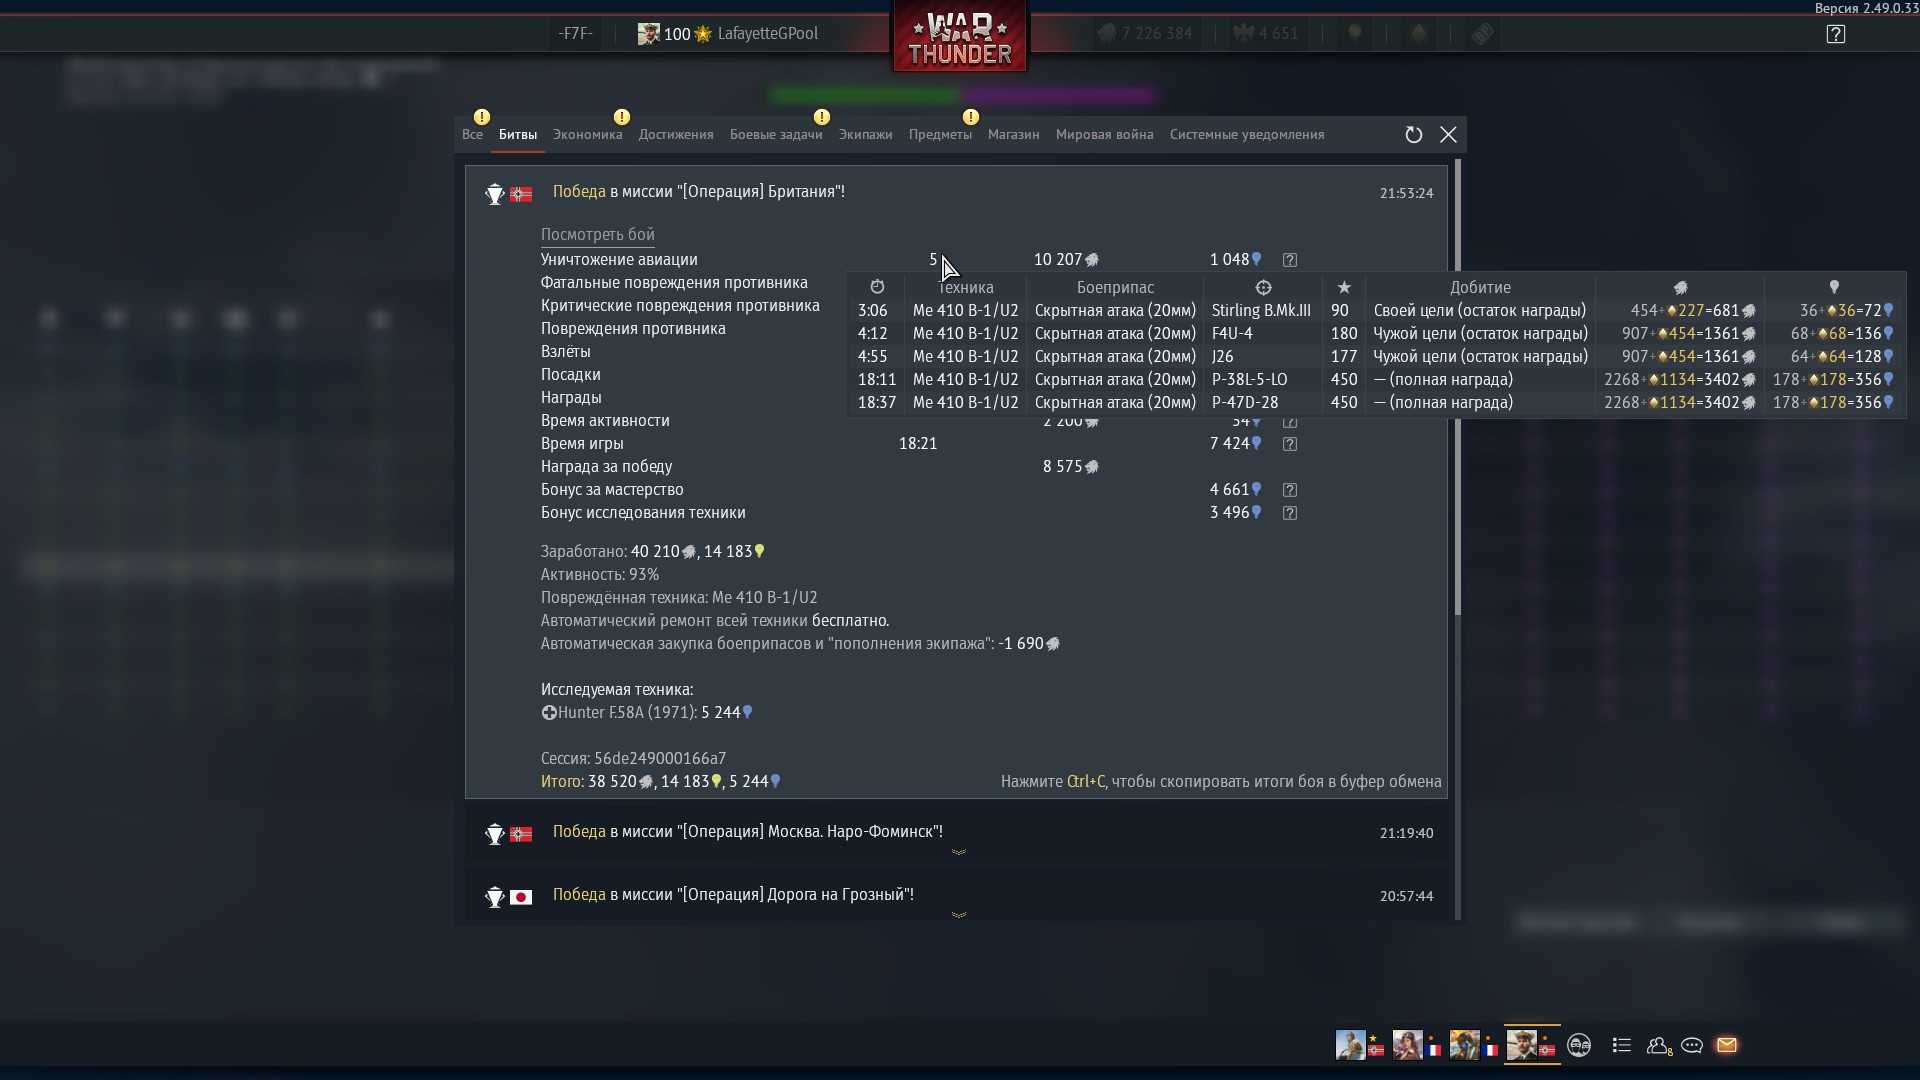The height and width of the screenshot is (1080, 1920).
Task: Open the friends contacts icon
Action: point(1658,1045)
